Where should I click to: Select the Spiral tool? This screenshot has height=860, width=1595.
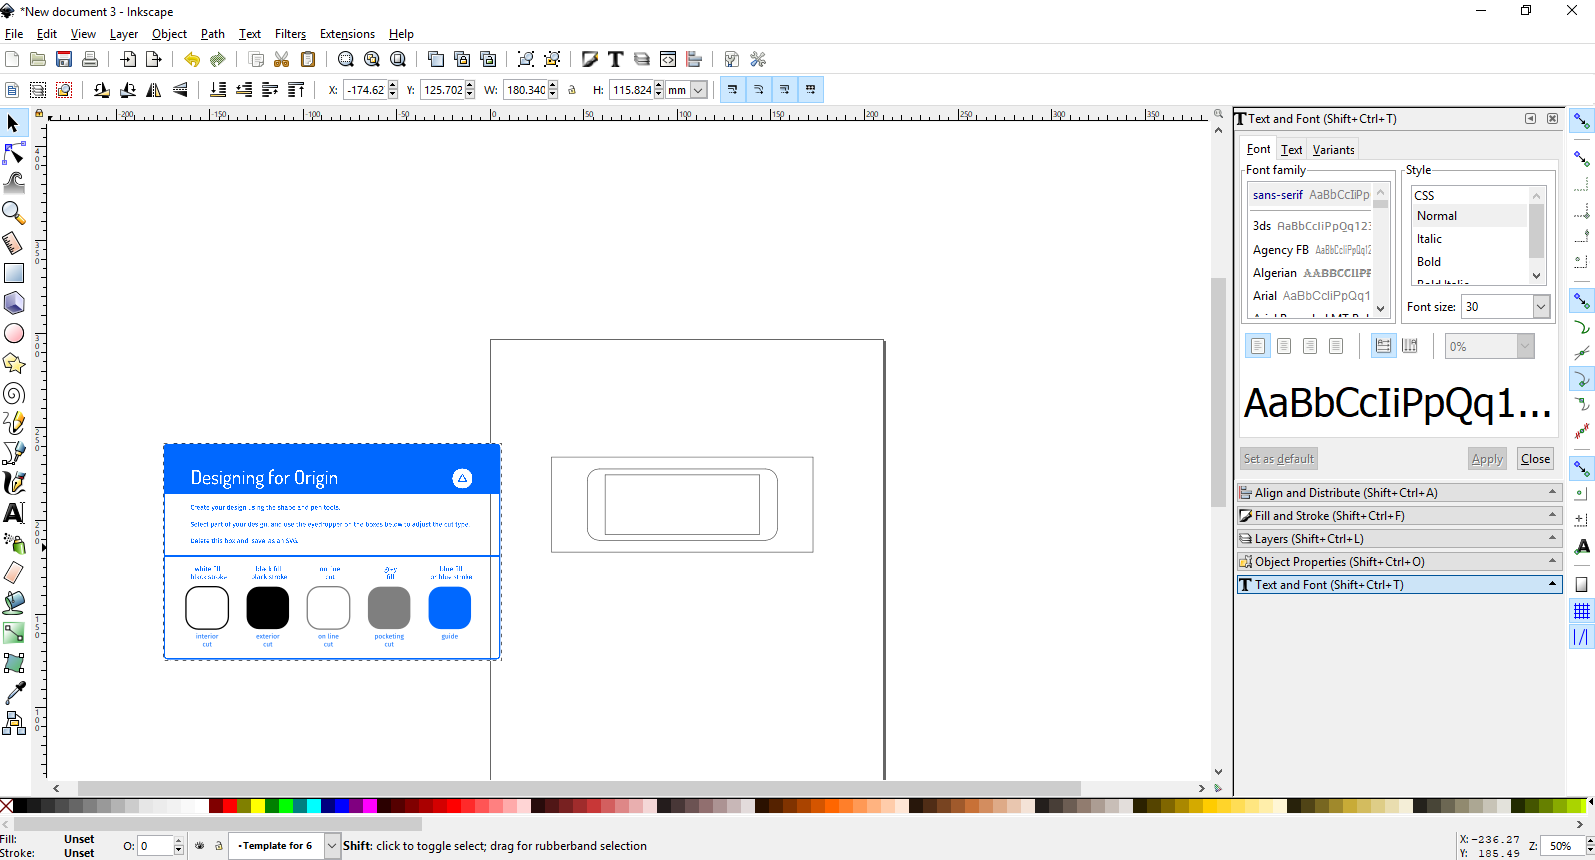click(13, 393)
